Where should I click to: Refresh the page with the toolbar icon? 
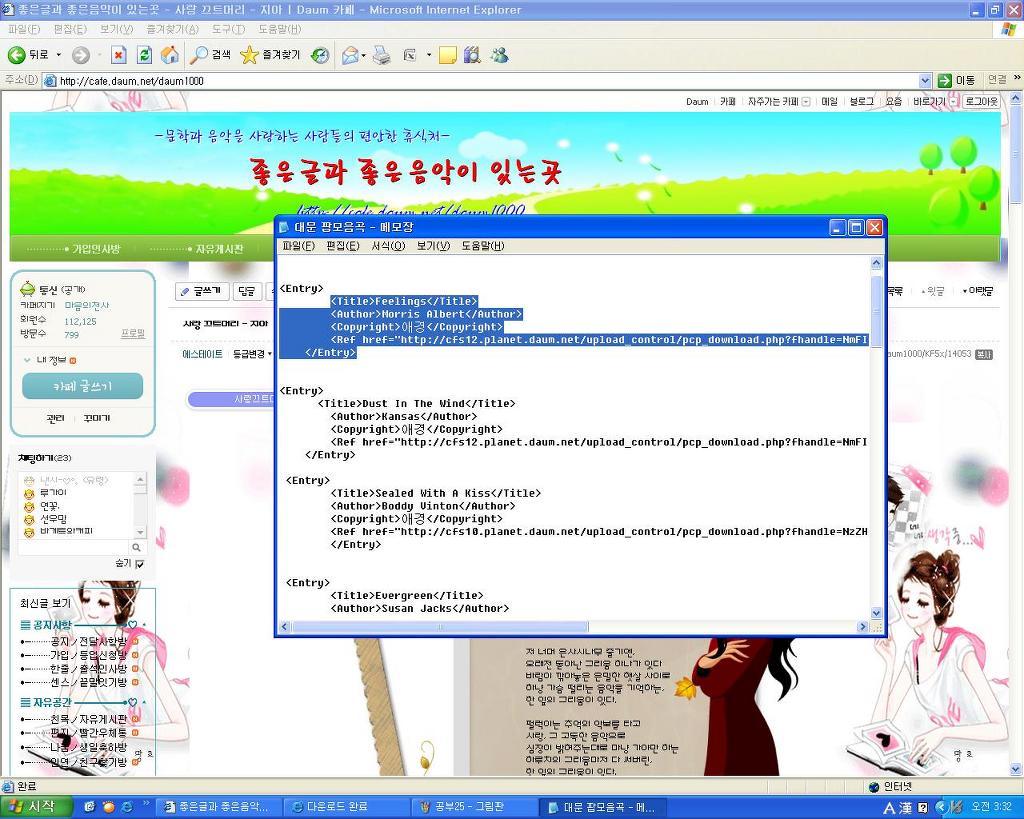pyautogui.click(x=144, y=55)
